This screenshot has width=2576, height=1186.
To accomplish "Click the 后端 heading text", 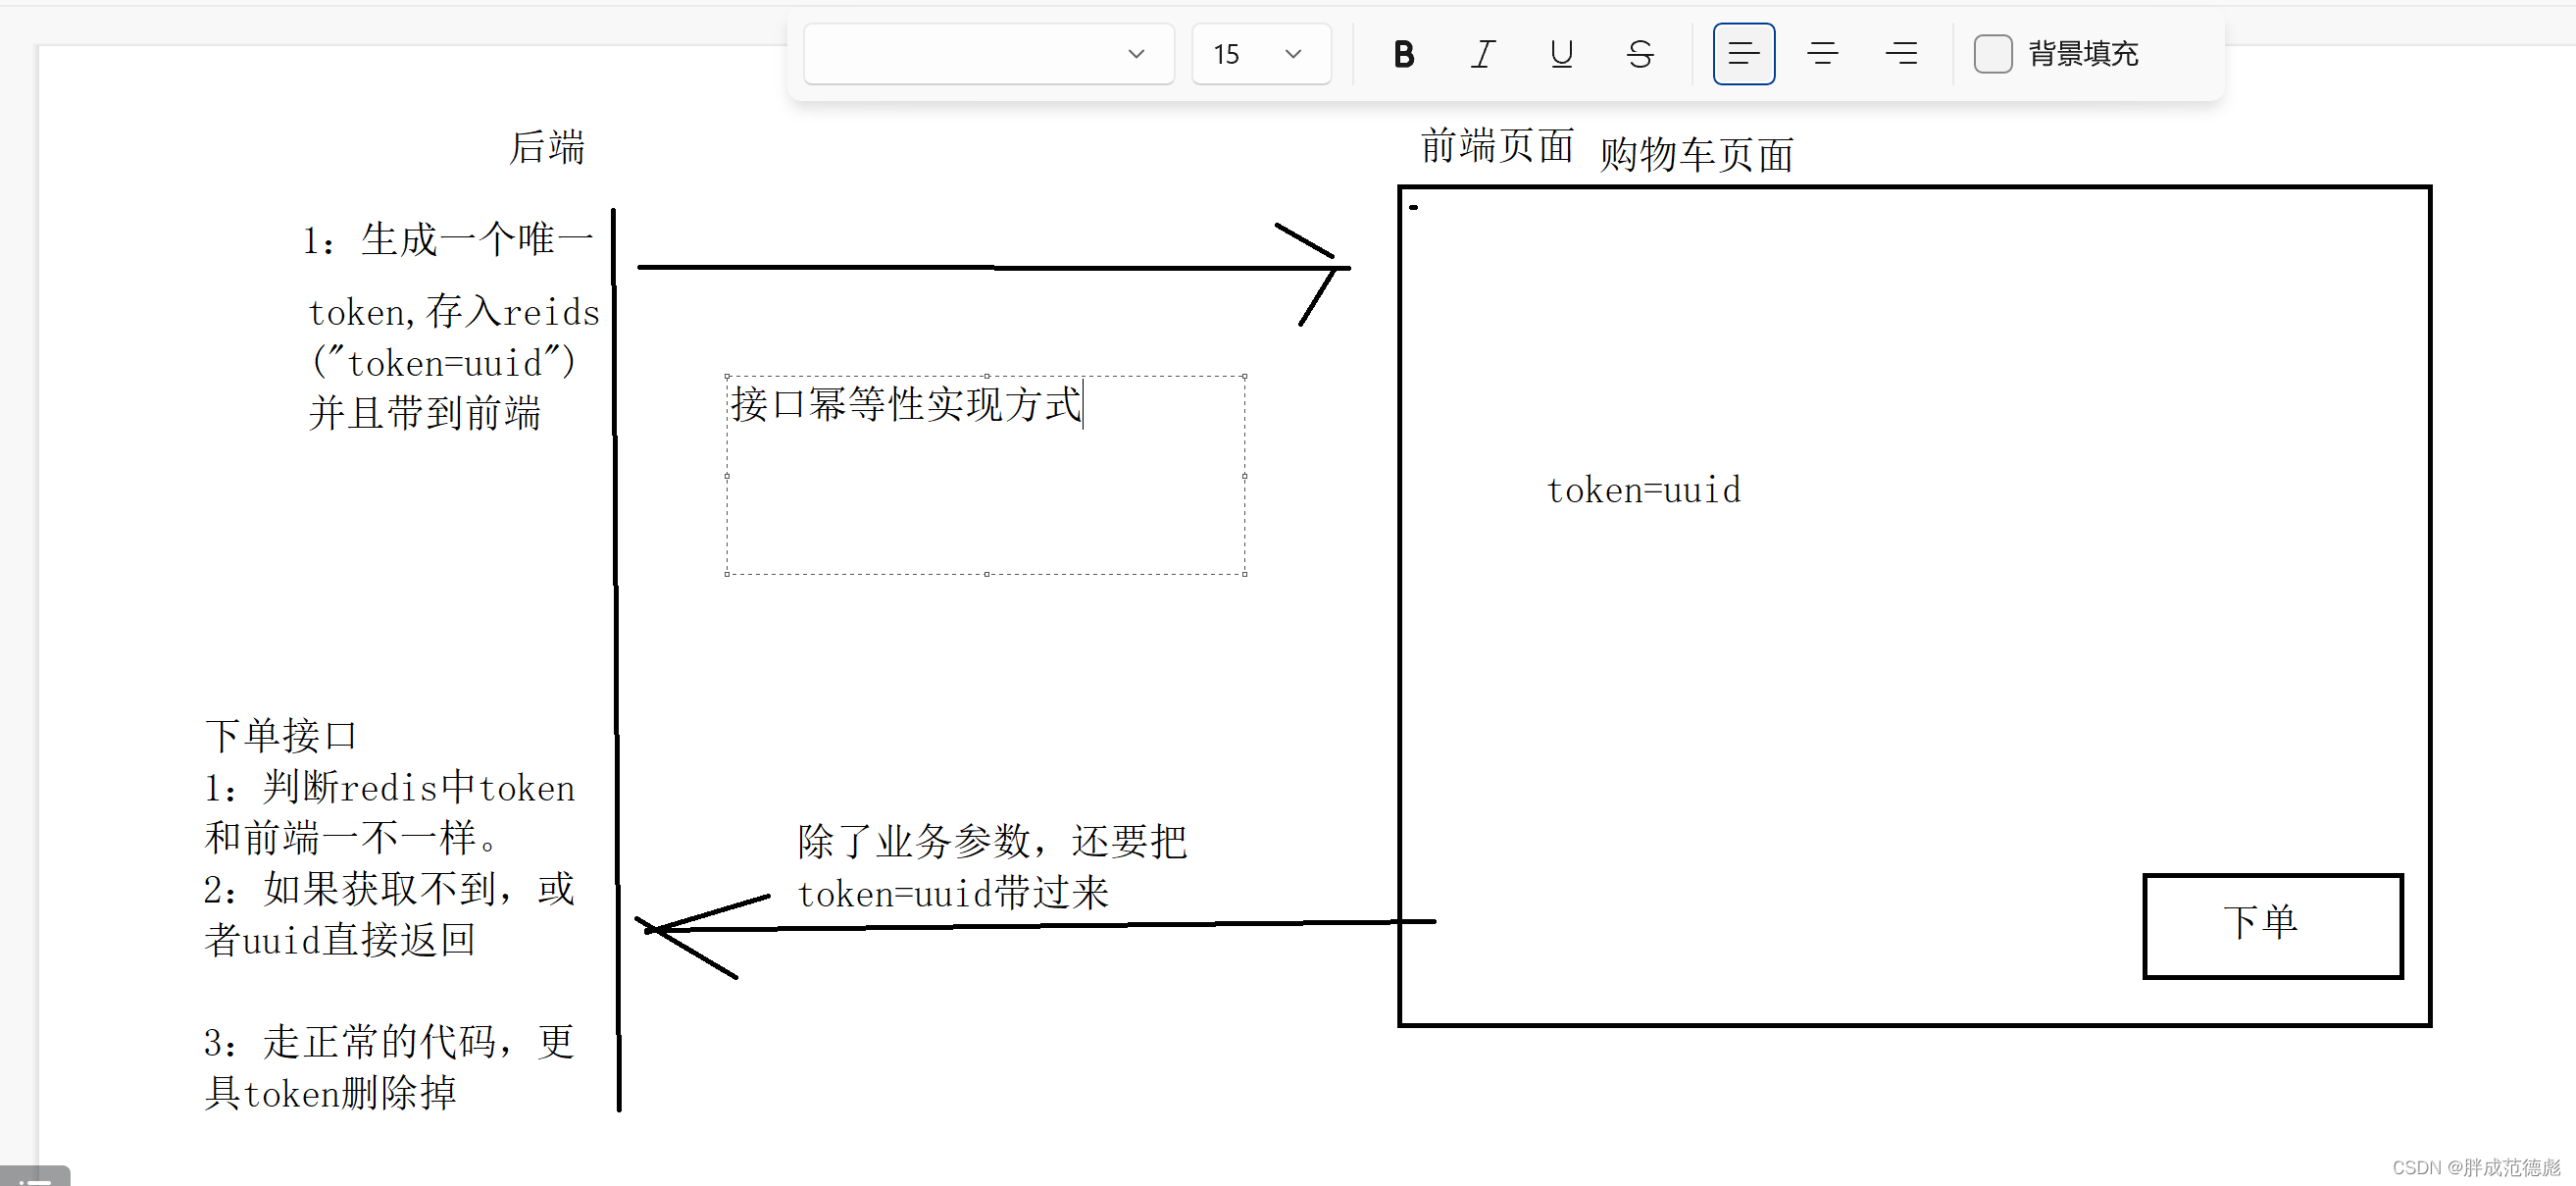I will 546,147.
